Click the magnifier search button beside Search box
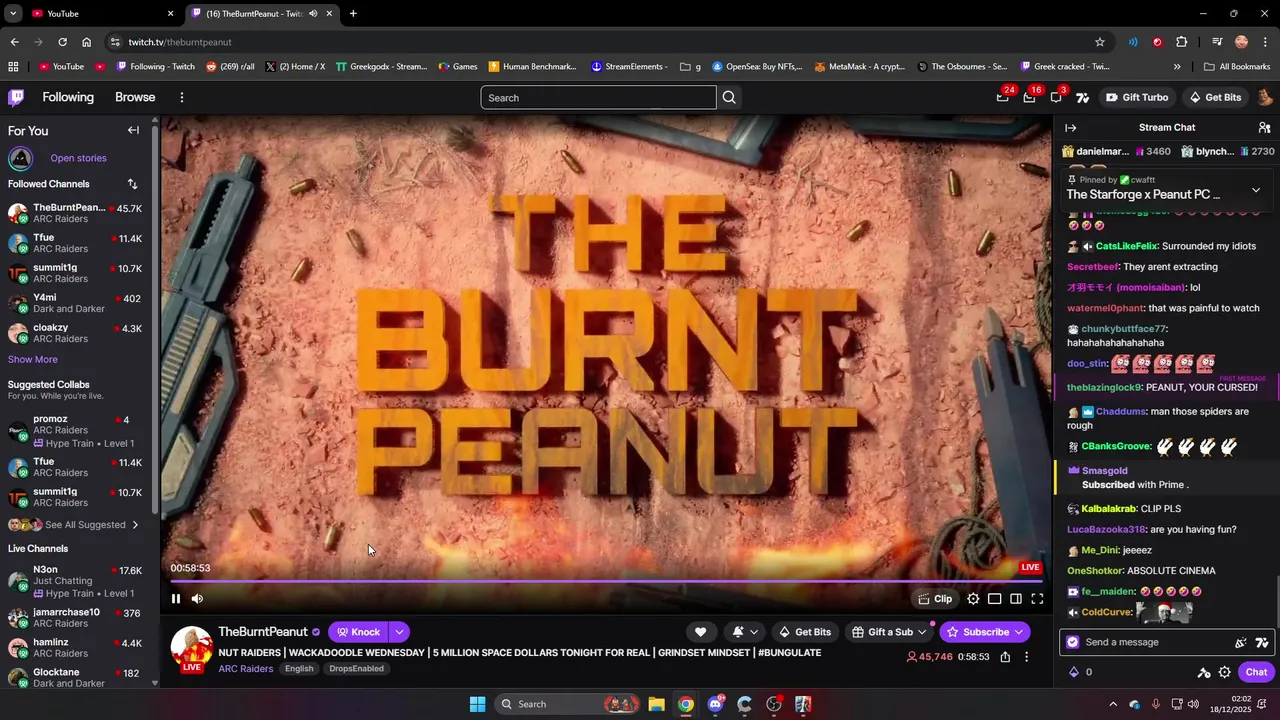The height and width of the screenshot is (720, 1280). tap(729, 97)
